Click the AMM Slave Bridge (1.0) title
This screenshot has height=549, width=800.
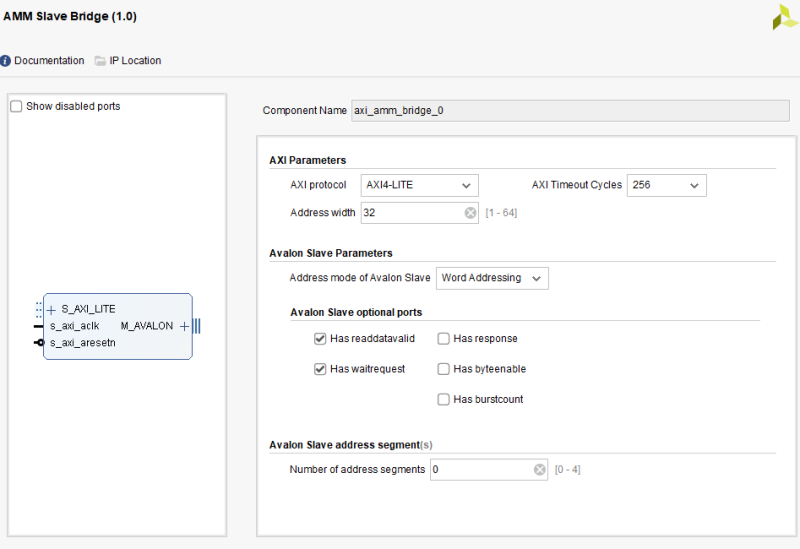pyautogui.click(x=70, y=16)
